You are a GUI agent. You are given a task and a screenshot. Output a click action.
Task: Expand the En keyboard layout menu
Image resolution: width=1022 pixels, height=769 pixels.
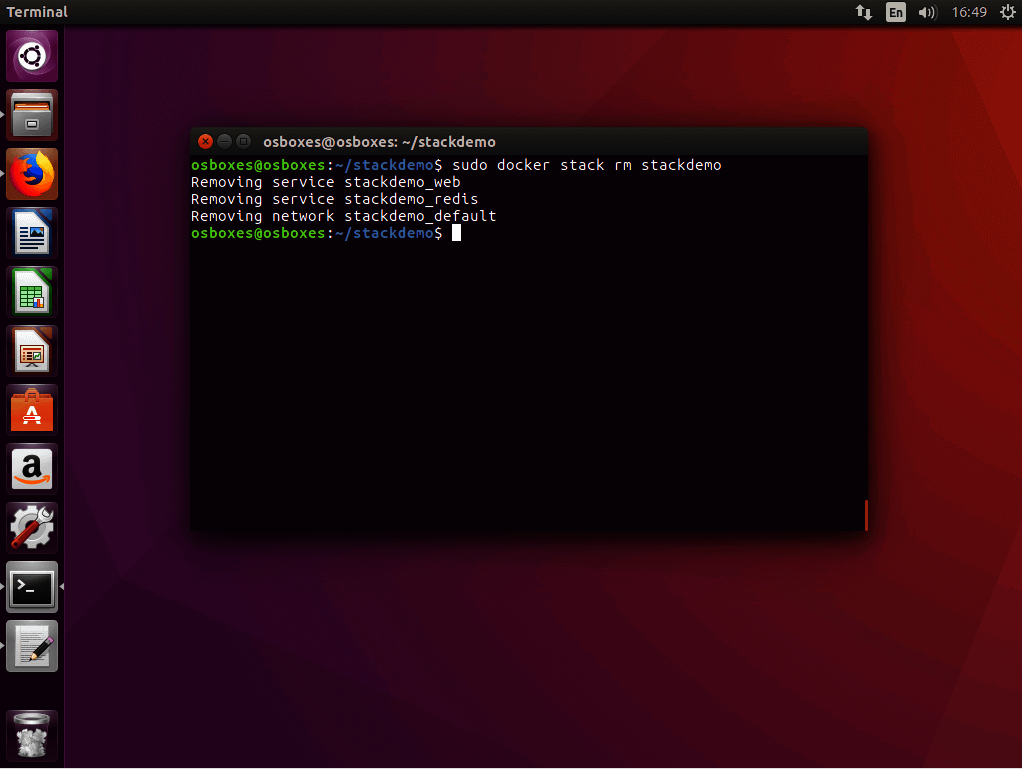pyautogui.click(x=895, y=12)
